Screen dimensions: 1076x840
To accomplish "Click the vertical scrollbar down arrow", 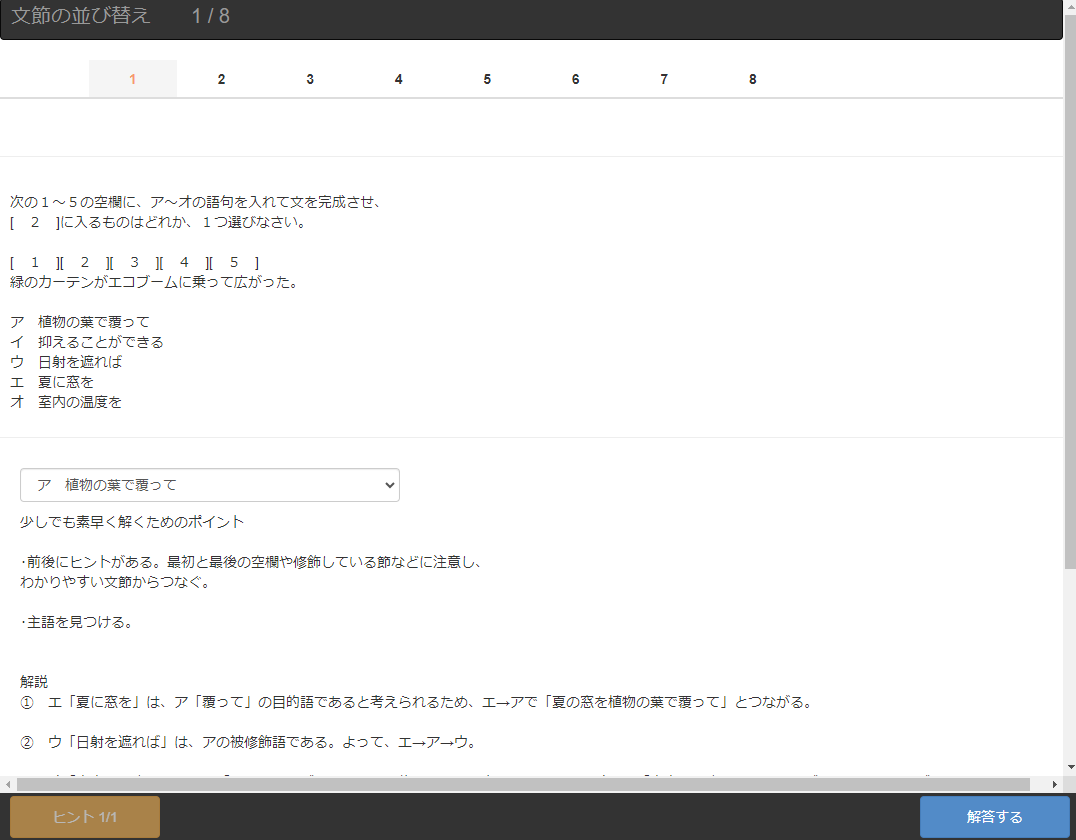I will pyautogui.click(x=1069, y=767).
